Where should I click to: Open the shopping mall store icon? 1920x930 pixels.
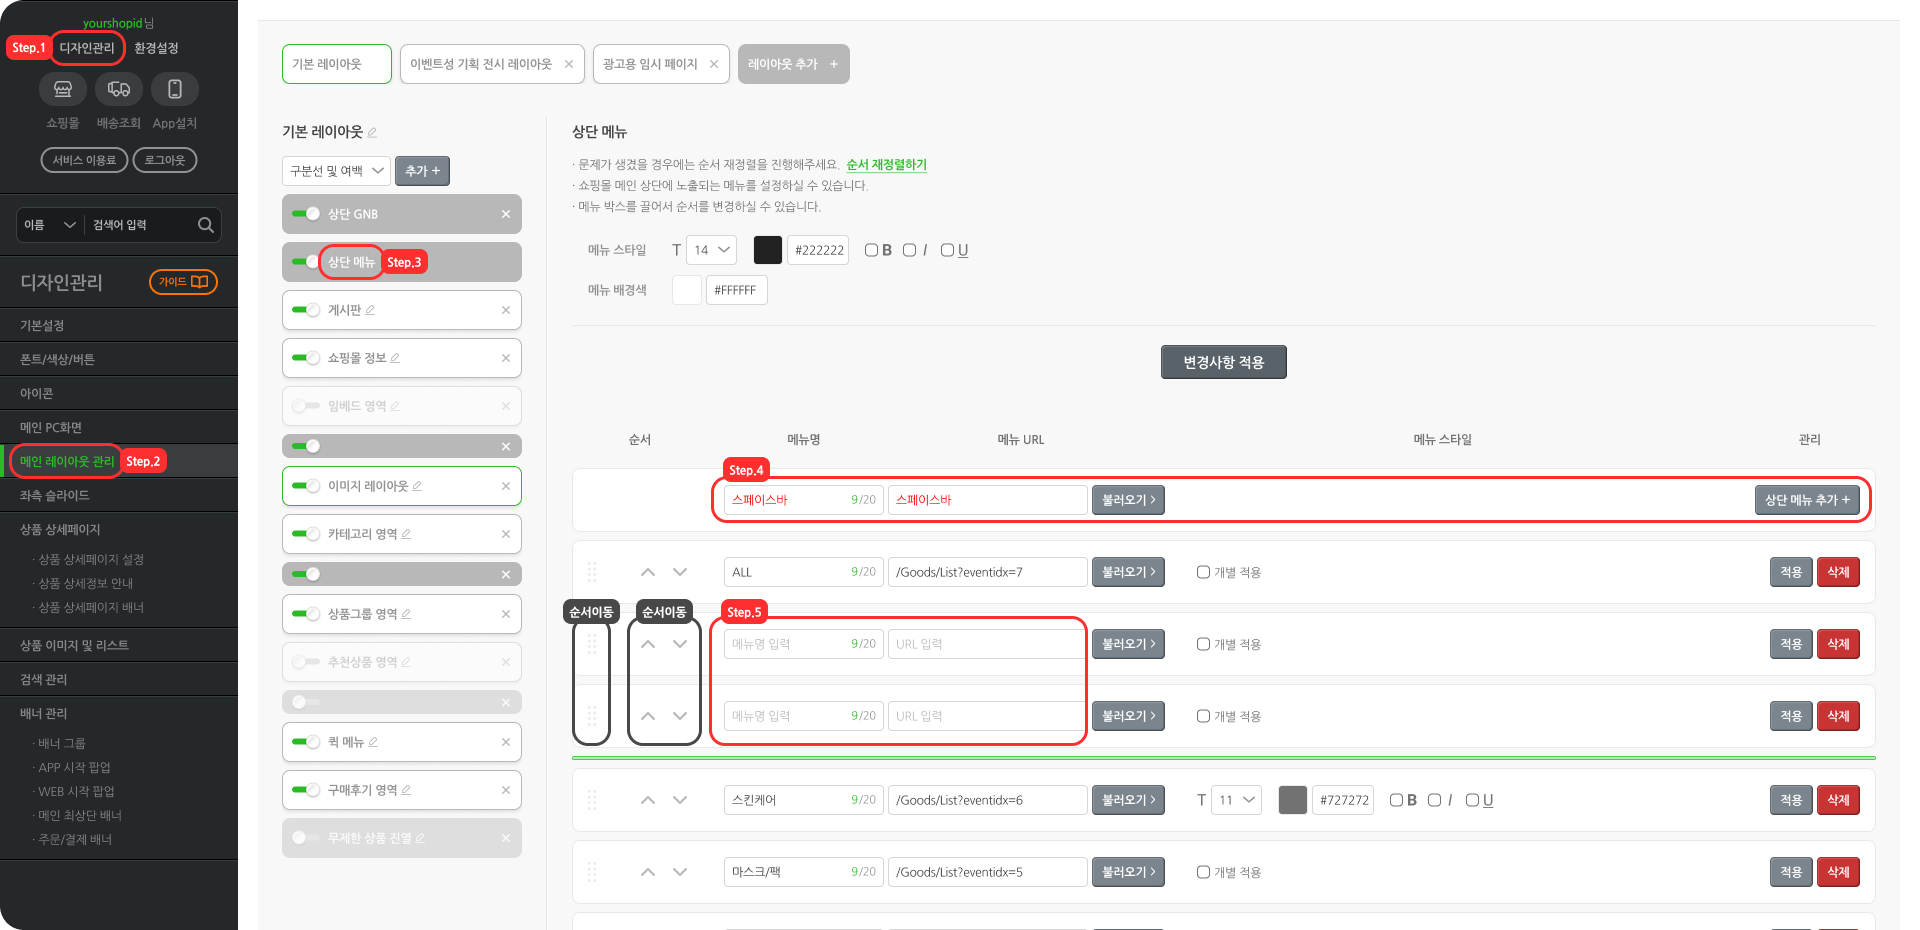tap(63, 89)
